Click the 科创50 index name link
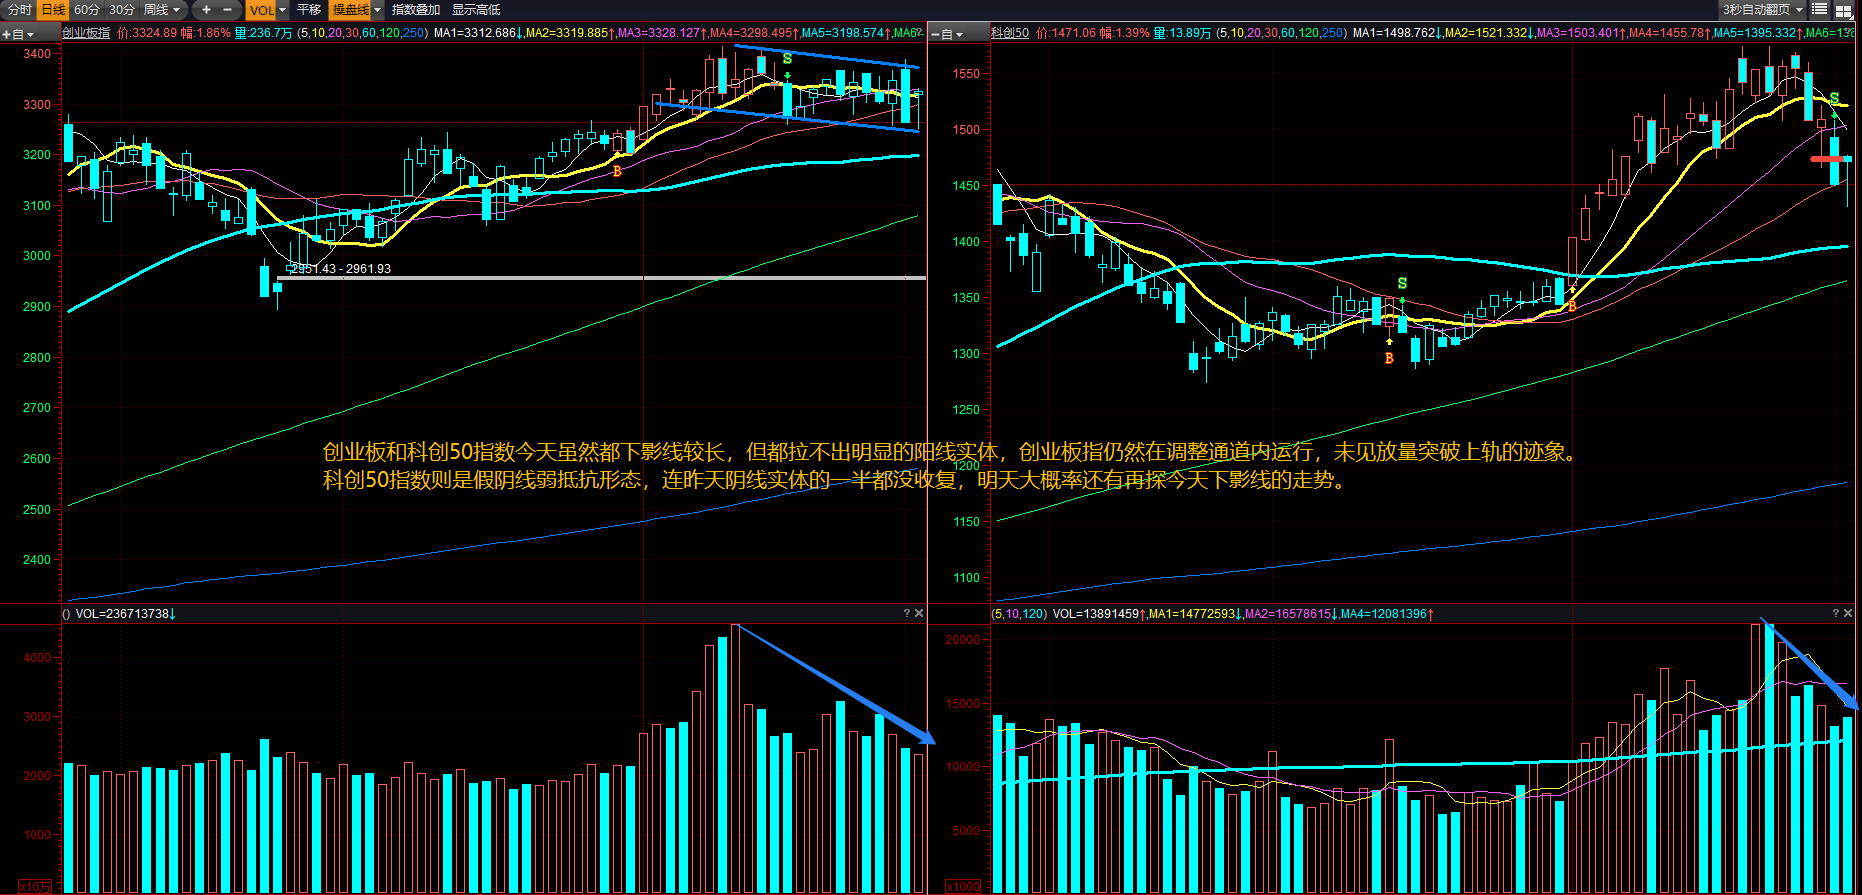 1009,33
